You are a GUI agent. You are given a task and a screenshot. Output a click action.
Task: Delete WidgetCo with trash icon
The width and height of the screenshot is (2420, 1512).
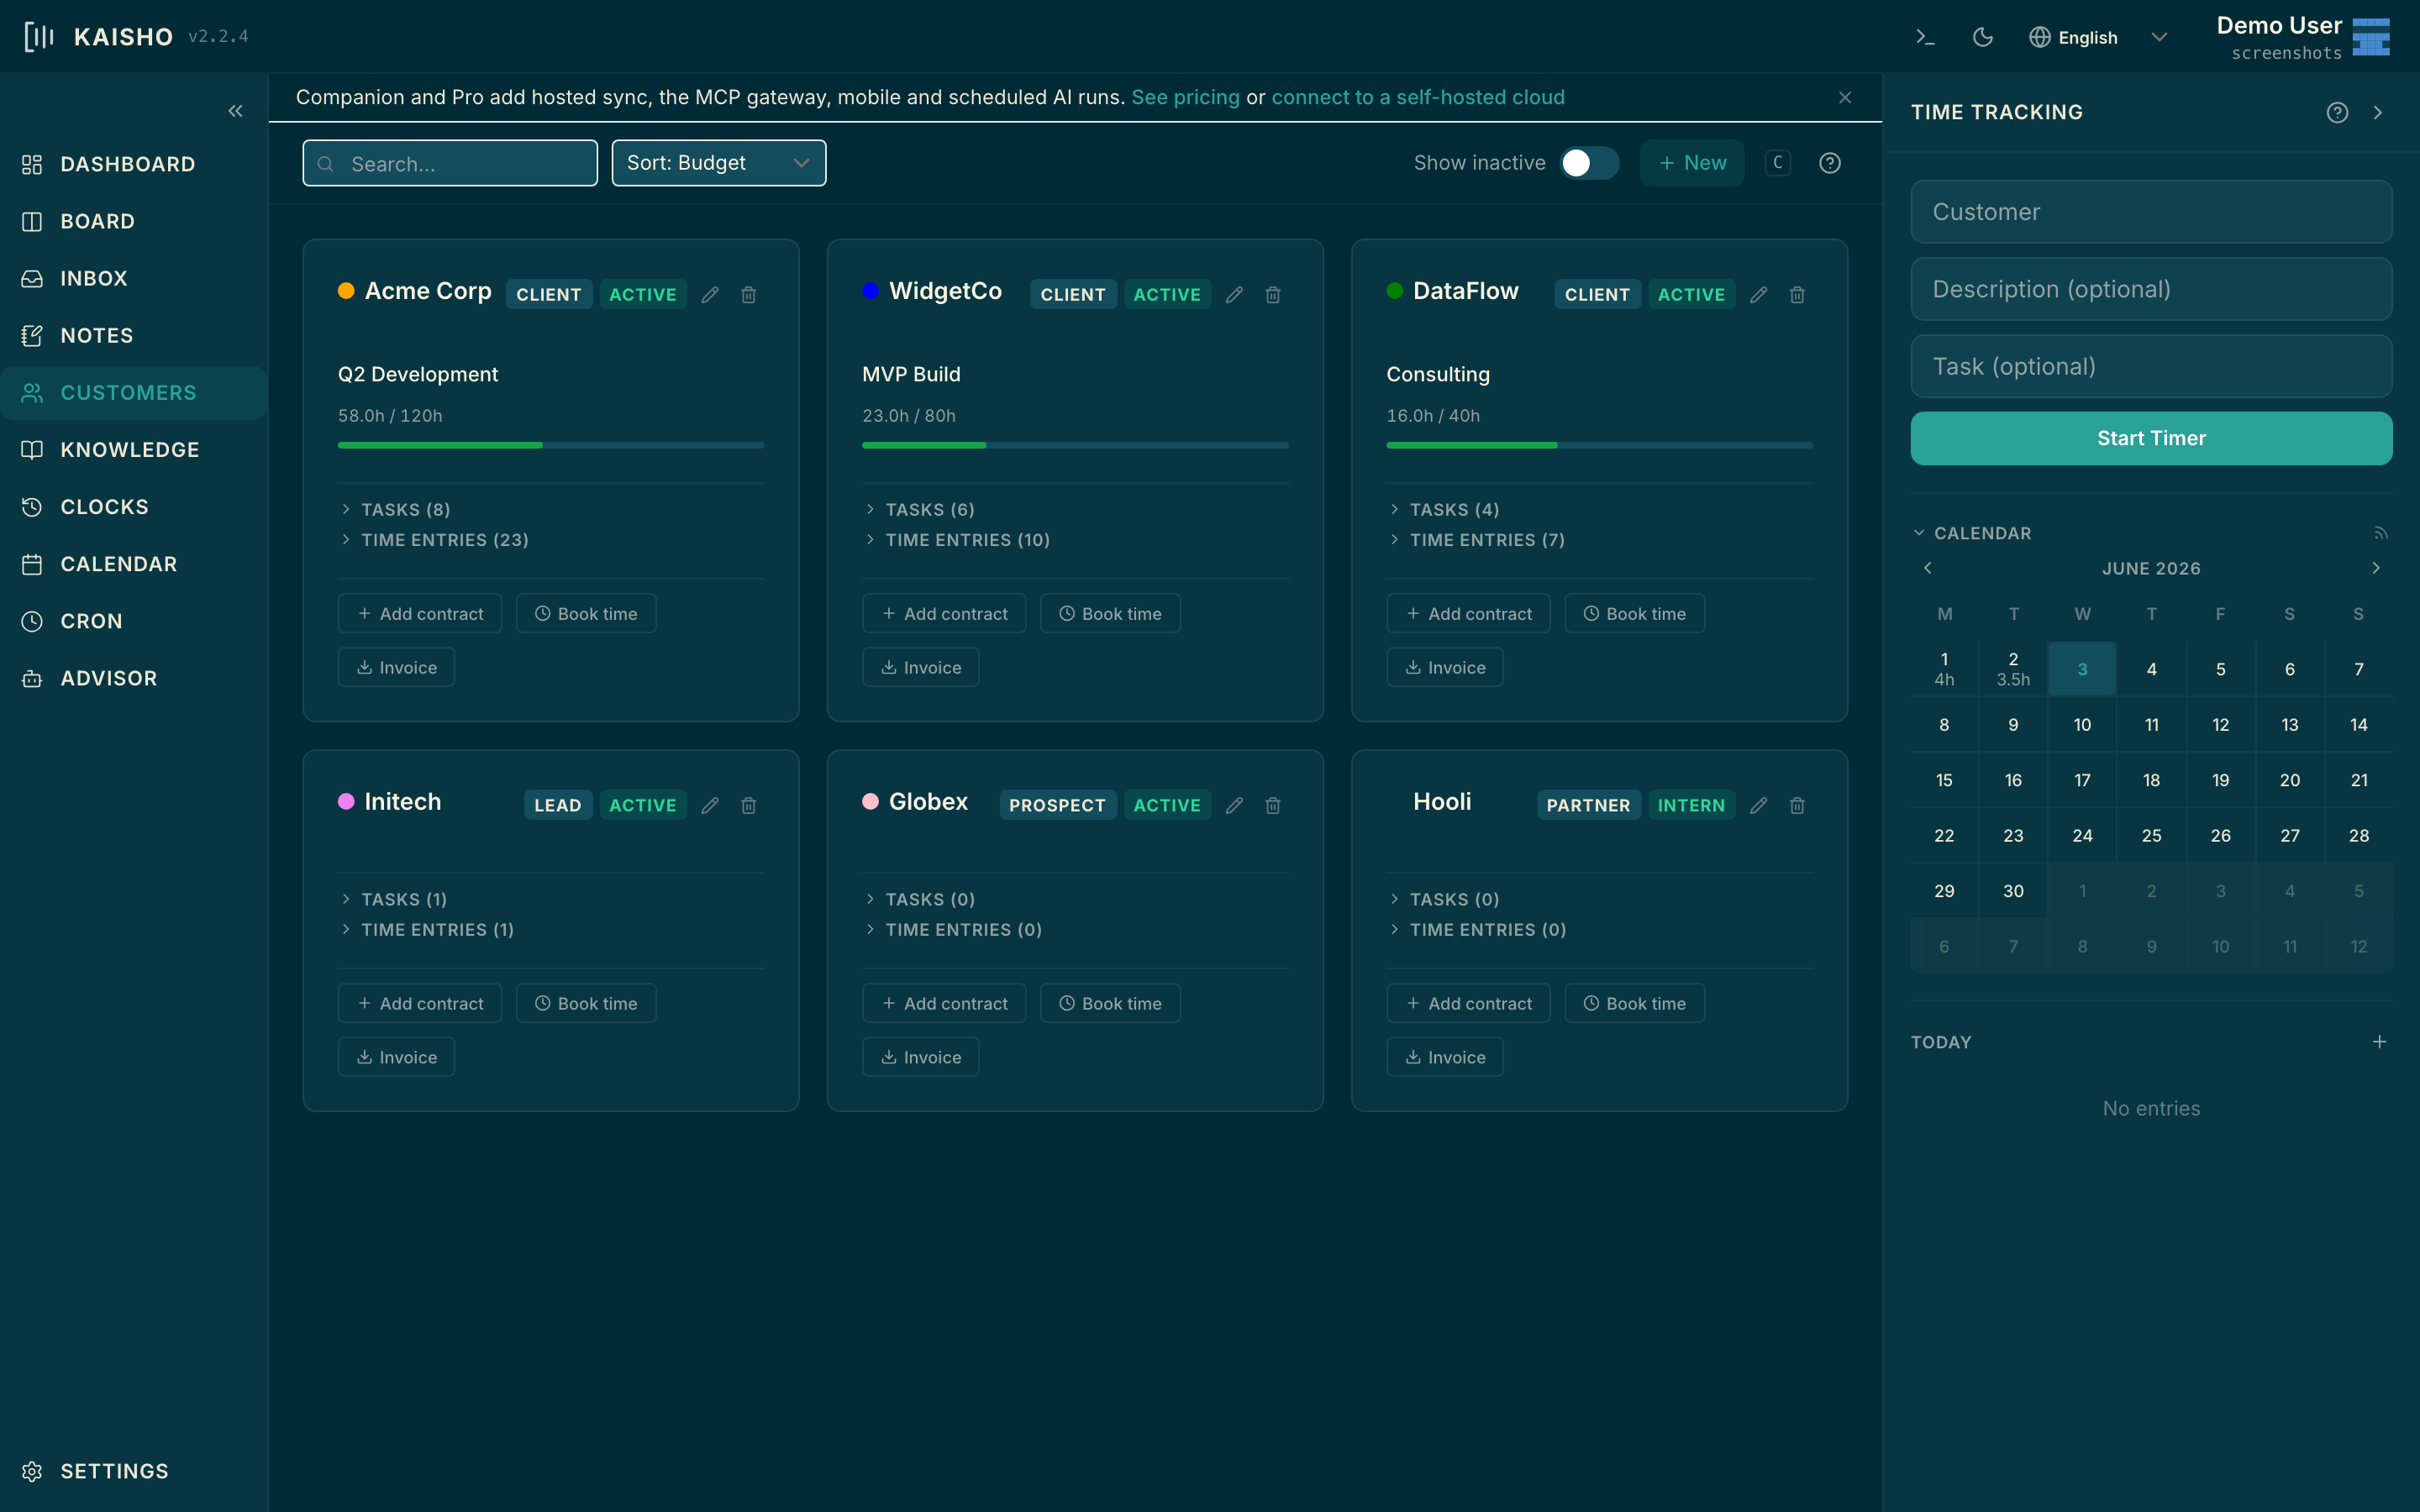[x=1273, y=294]
